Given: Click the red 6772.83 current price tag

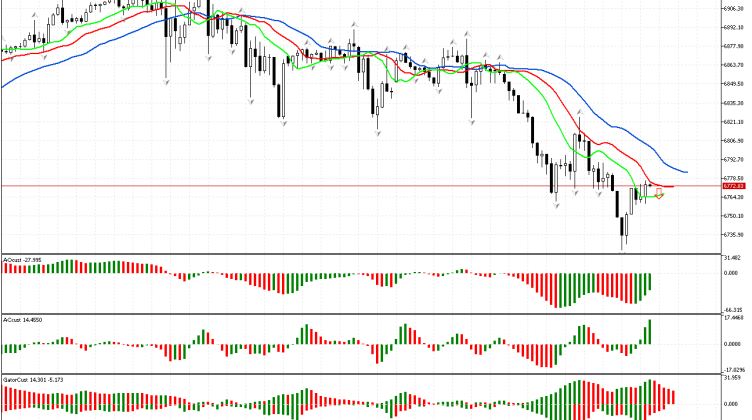Looking at the screenshot, I should click(x=734, y=186).
